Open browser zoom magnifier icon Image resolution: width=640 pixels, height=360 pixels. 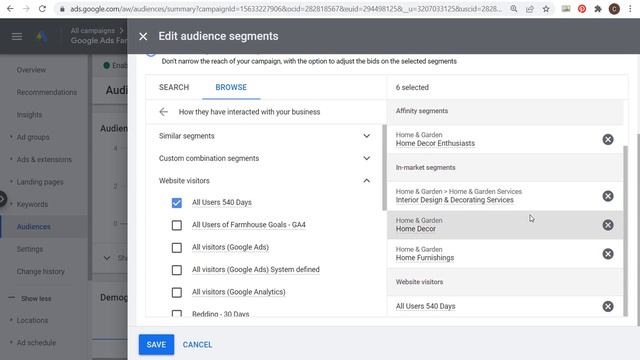(x=514, y=9)
